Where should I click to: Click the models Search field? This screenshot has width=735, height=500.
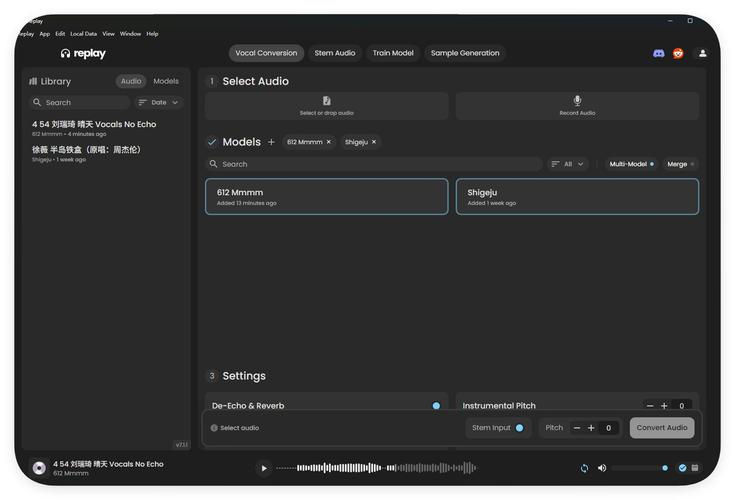tap(374, 164)
